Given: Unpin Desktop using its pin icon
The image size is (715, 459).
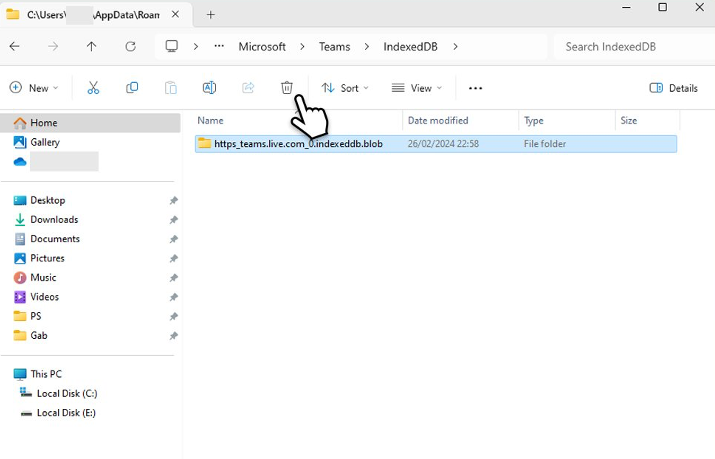Looking at the screenshot, I should [x=173, y=201].
